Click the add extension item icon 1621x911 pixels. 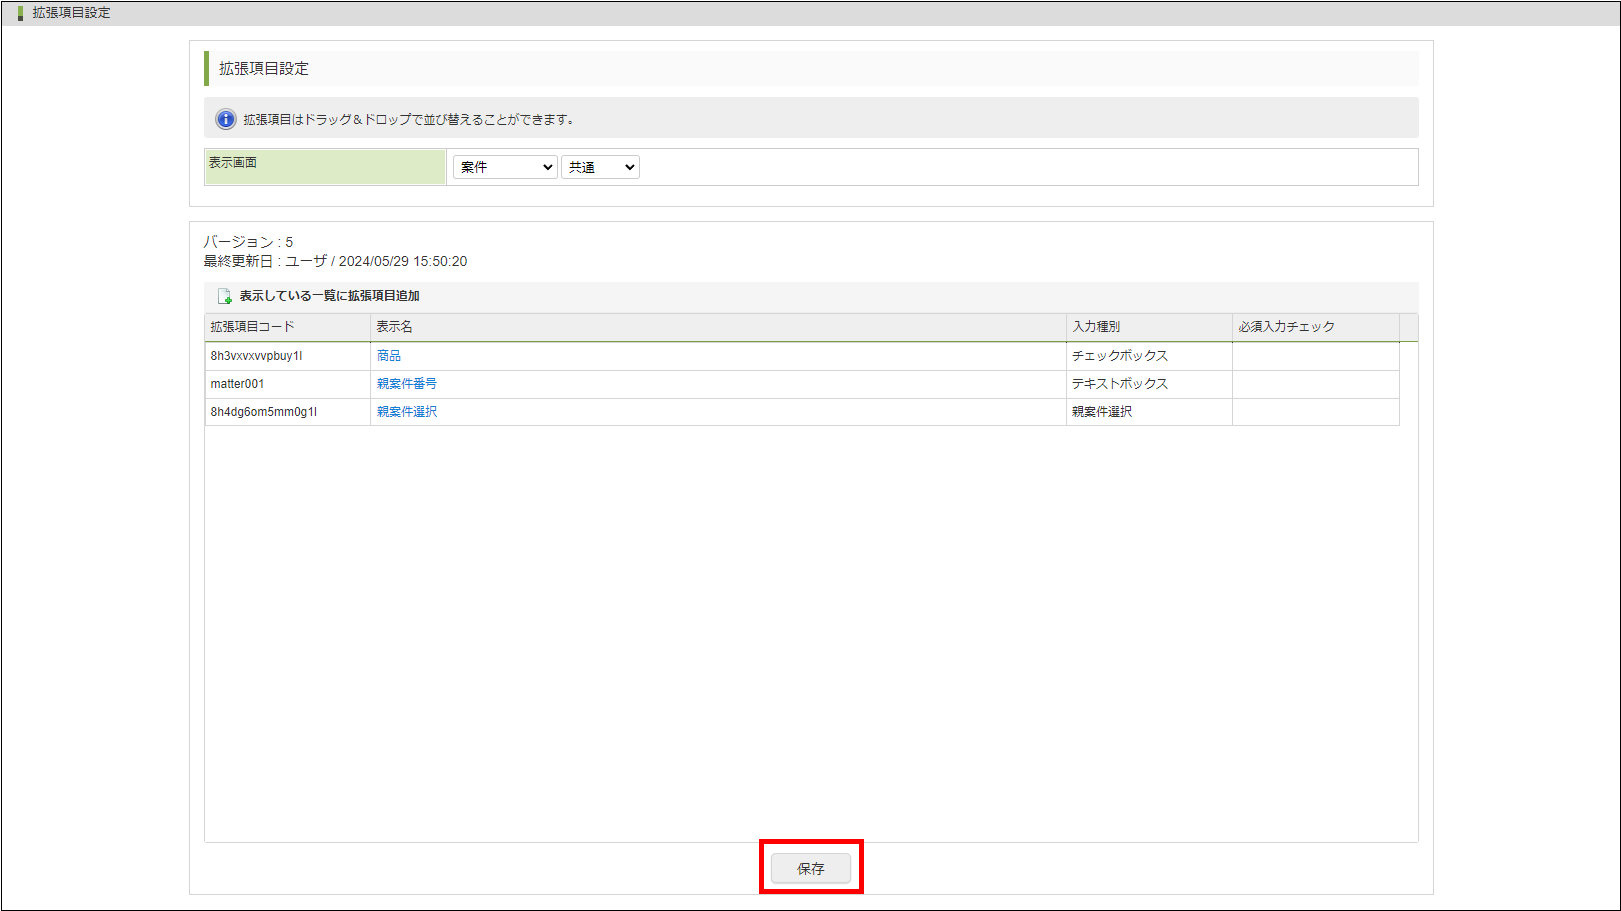point(225,296)
